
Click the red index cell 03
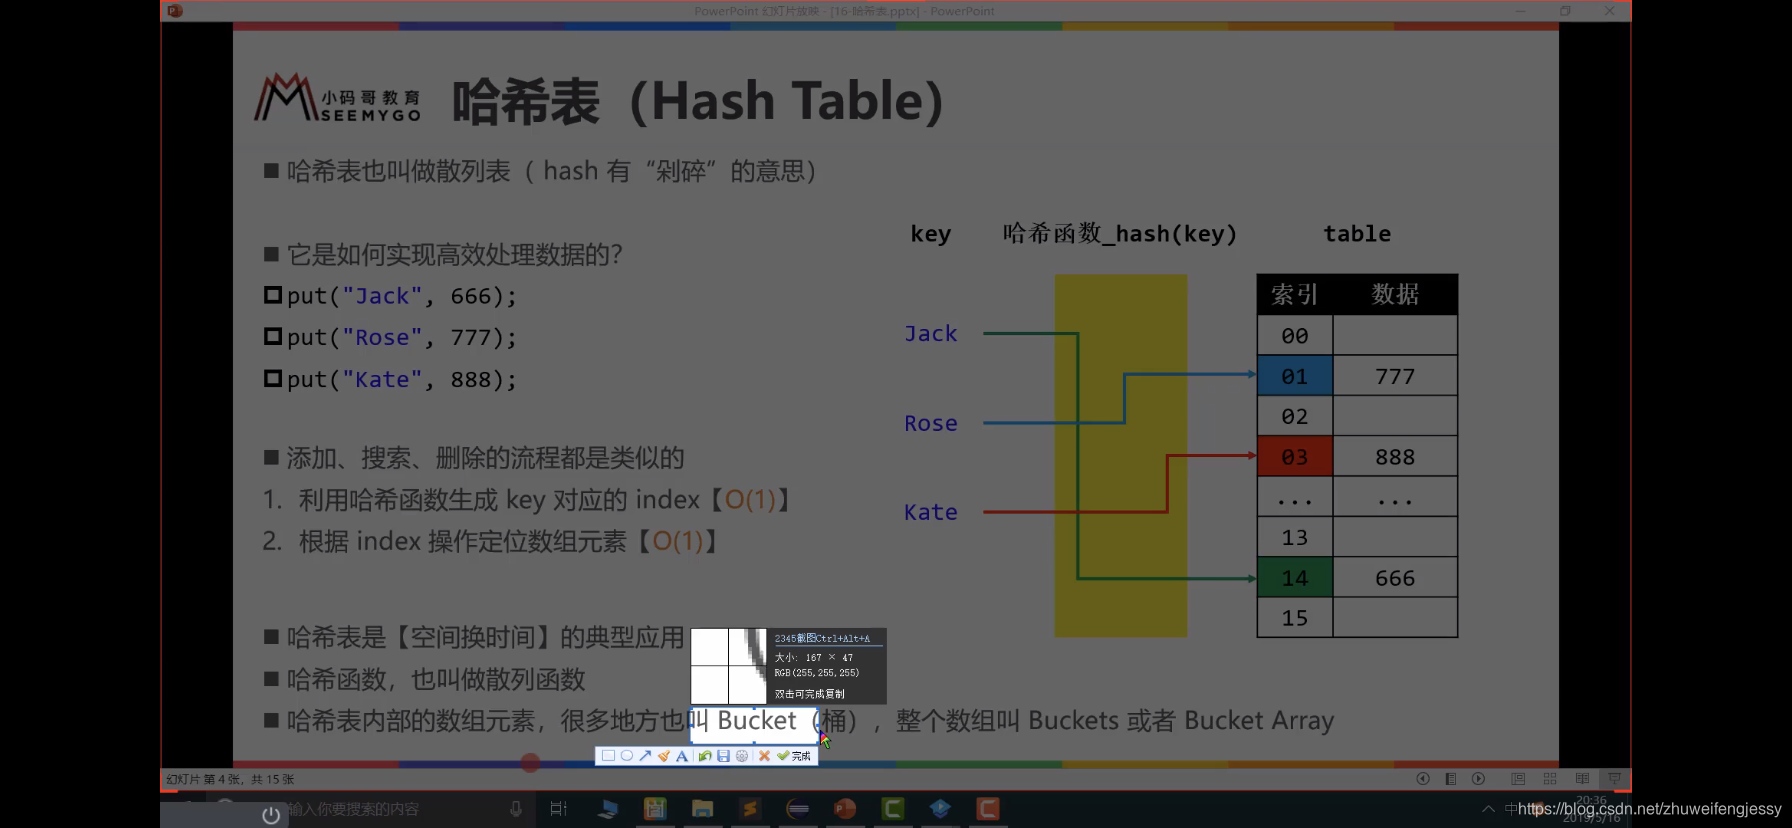click(1295, 457)
